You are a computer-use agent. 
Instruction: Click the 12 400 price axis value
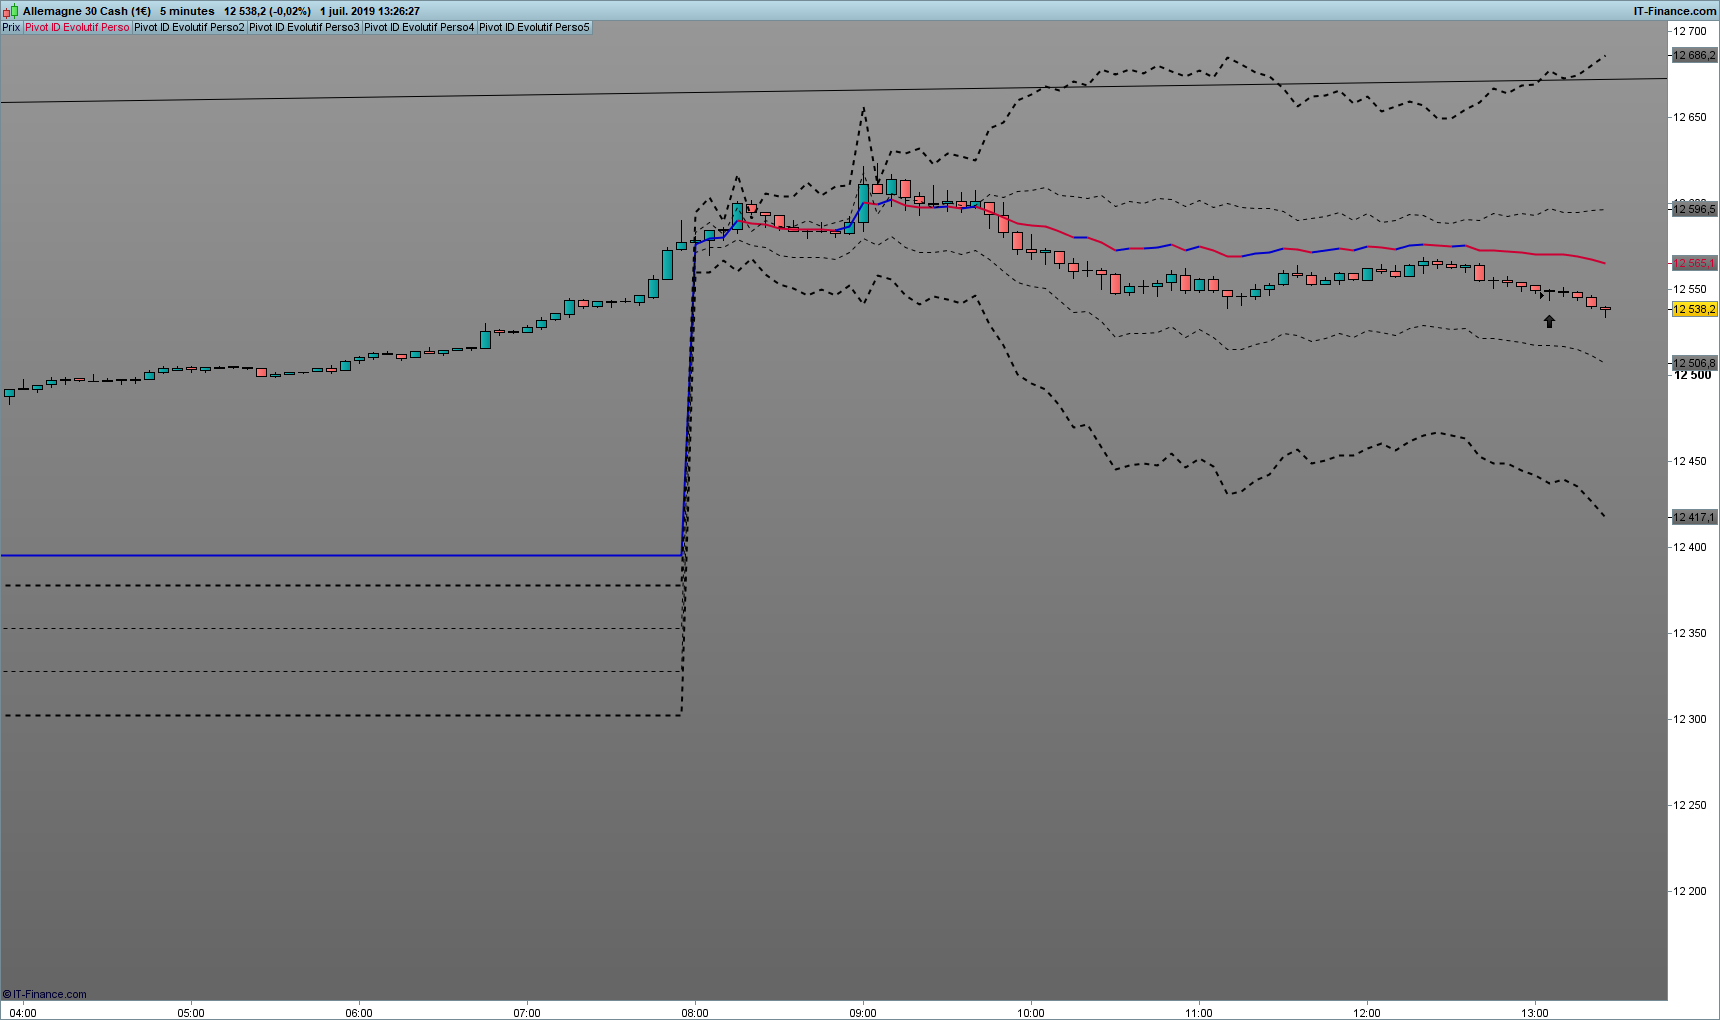(1690, 547)
